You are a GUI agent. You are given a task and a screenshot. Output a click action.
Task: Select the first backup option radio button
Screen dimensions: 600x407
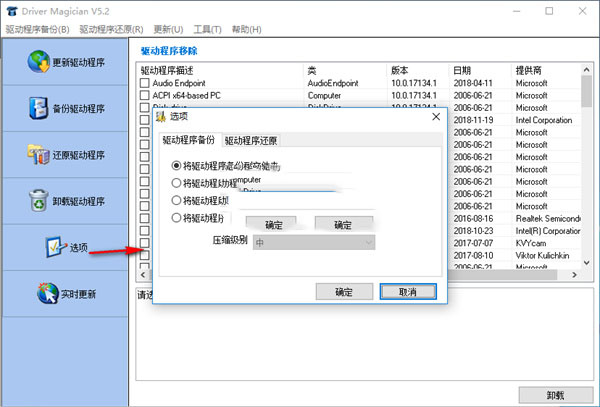(x=177, y=166)
